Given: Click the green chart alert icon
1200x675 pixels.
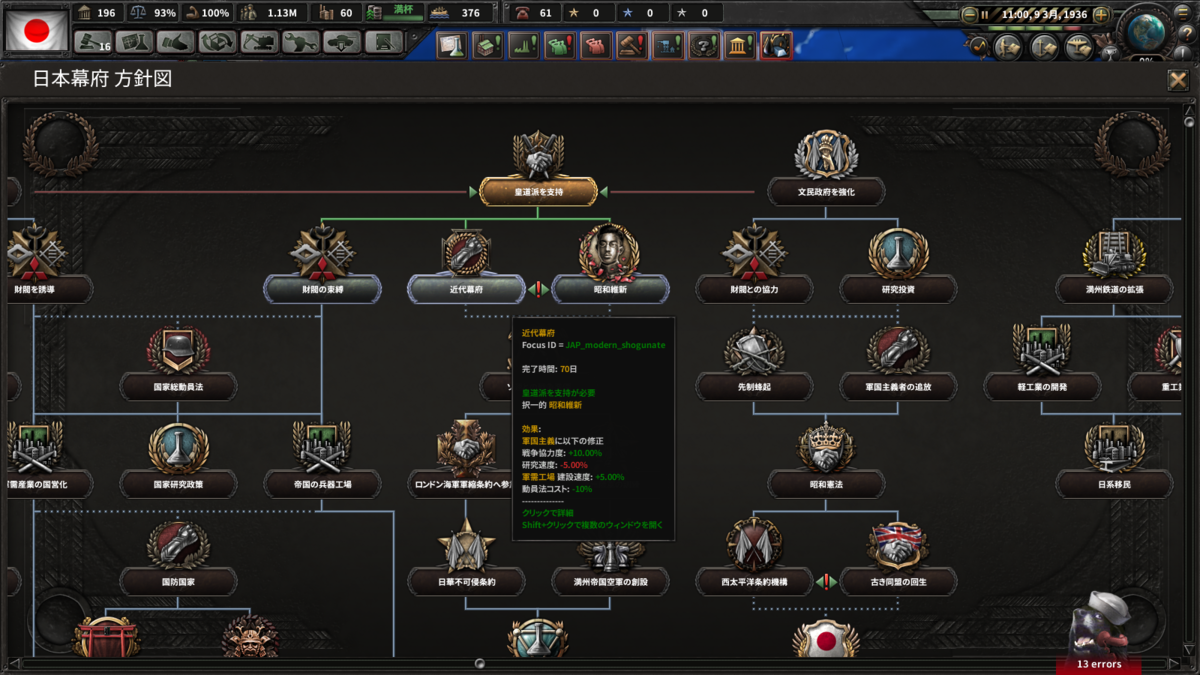Looking at the screenshot, I should coord(523,45).
